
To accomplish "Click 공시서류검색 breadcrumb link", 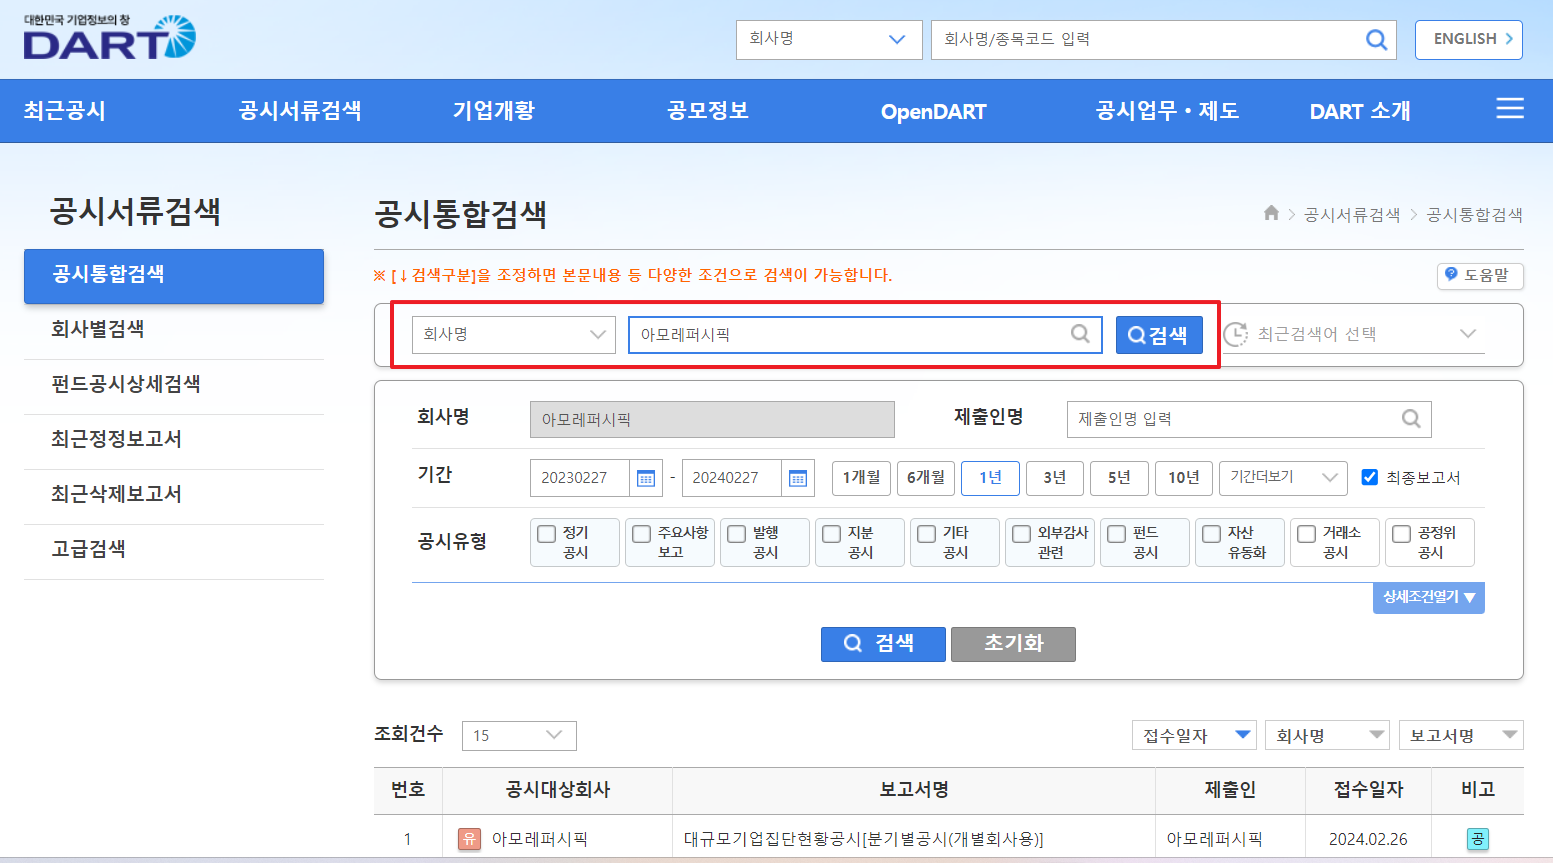I will click(1352, 214).
